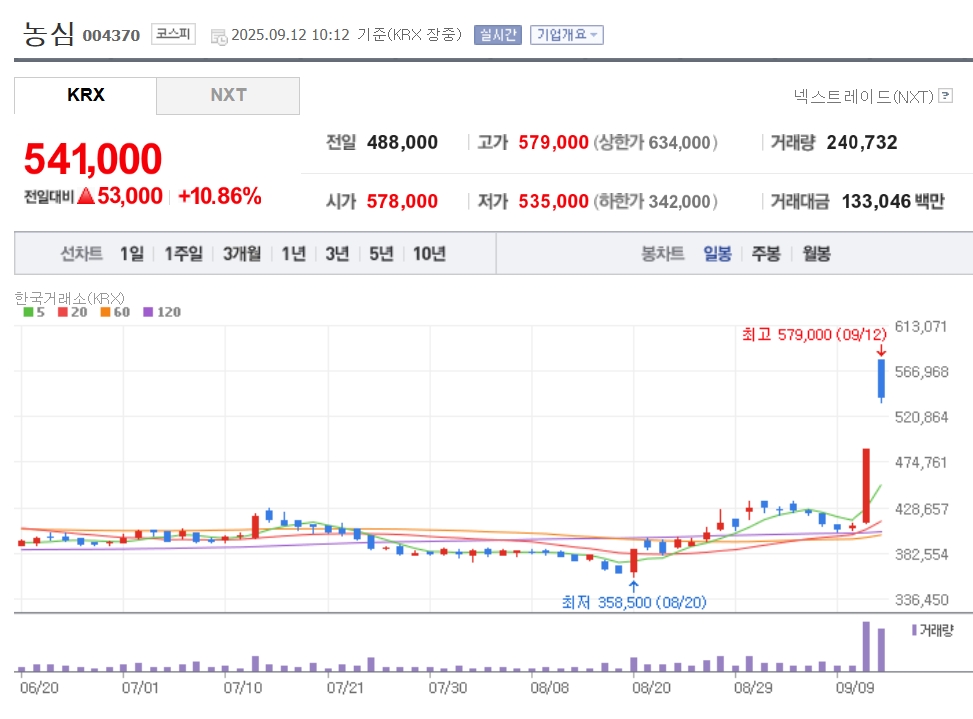This screenshot has width=973, height=719.
Task: Select the 일봉 daily candle chart
Action: 717,254
